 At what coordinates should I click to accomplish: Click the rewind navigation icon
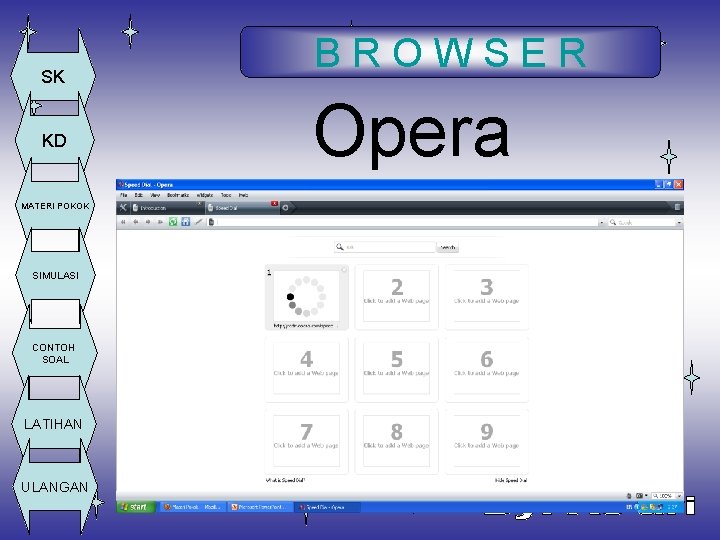(124, 222)
